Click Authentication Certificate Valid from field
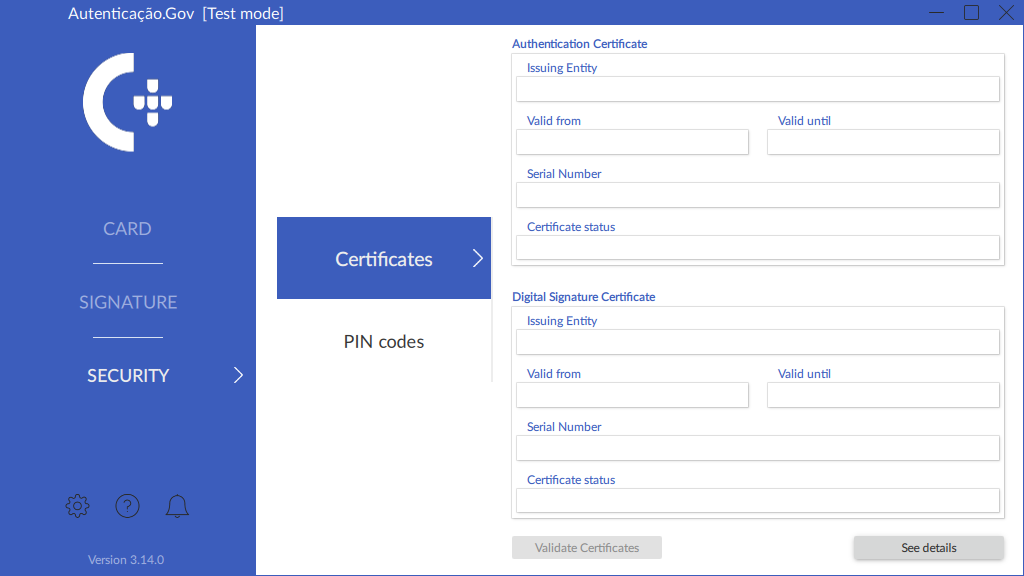This screenshot has height=576, width=1024. click(632, 142)
